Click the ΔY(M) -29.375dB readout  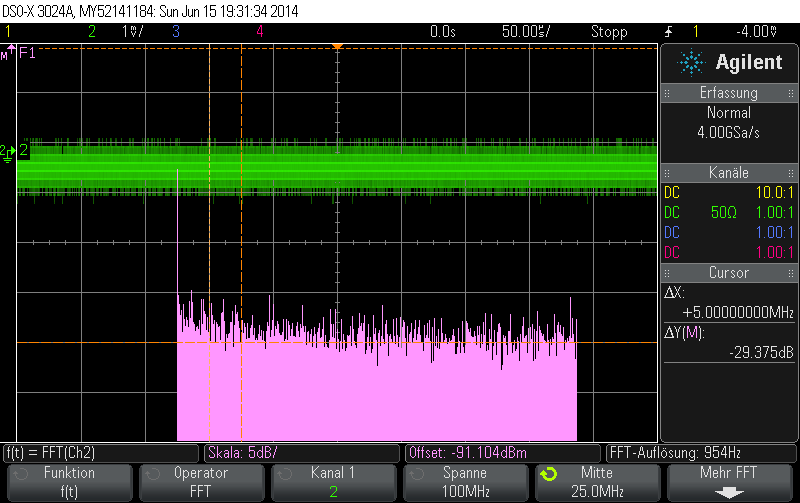(729, 343)
